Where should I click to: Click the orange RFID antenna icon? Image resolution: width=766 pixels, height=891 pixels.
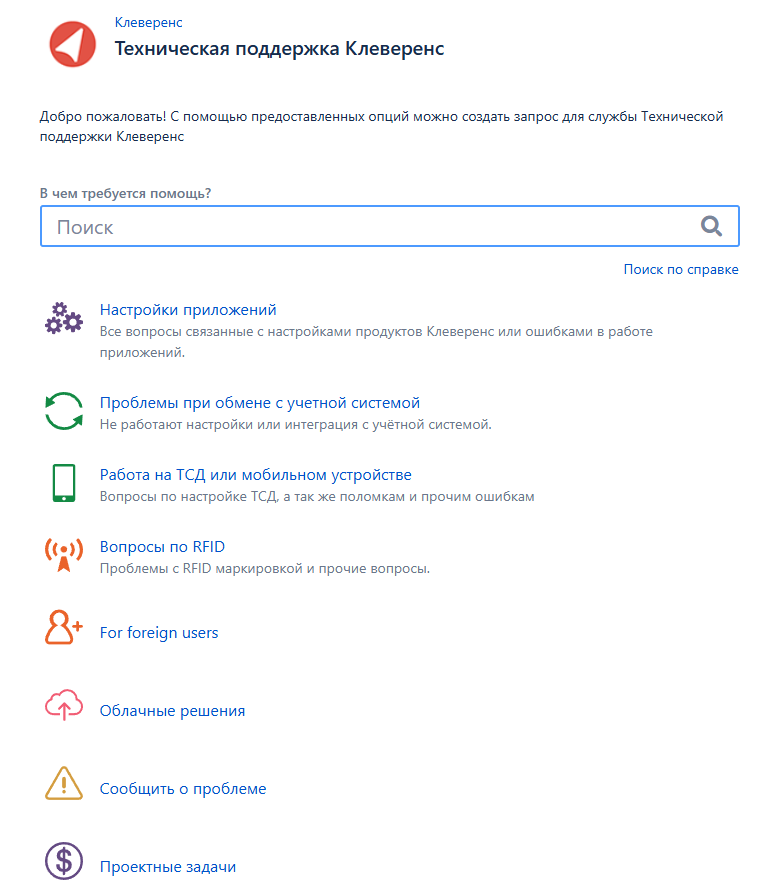click(x=64, y=555)
